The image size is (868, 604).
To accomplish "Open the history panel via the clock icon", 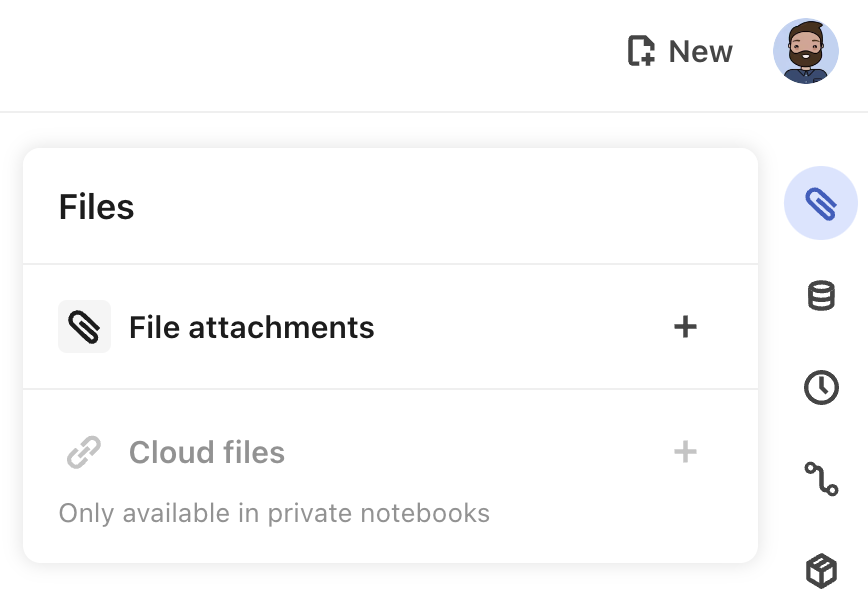I will [820, 388].
